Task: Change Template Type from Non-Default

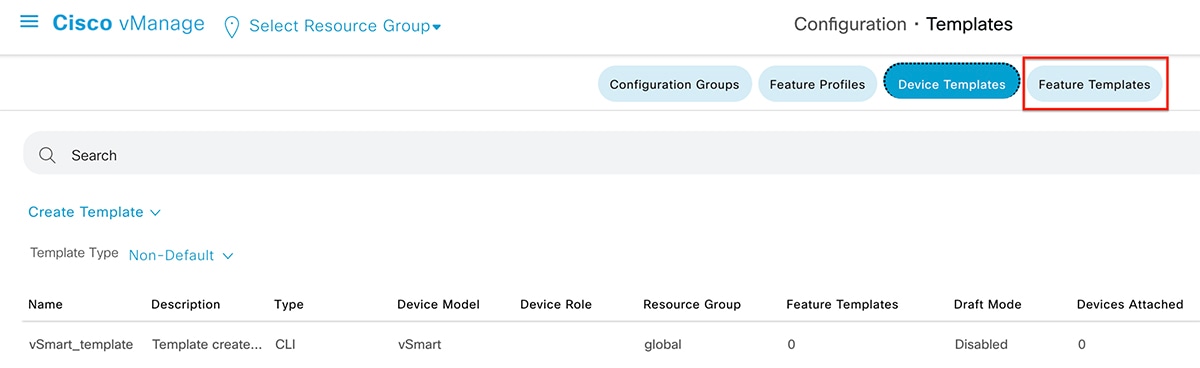Action: point(181,255)
